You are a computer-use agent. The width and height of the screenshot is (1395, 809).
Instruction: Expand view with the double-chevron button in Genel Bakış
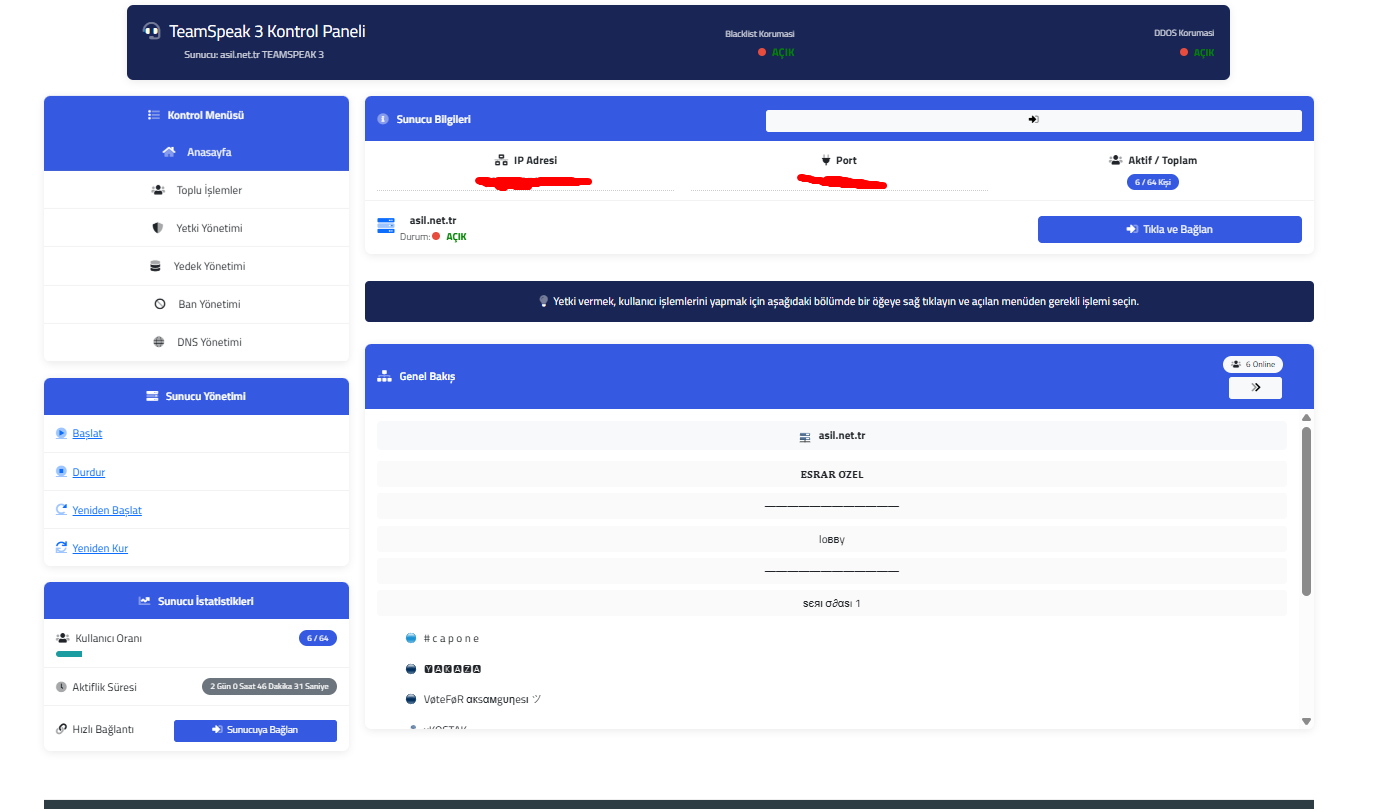1255,387
